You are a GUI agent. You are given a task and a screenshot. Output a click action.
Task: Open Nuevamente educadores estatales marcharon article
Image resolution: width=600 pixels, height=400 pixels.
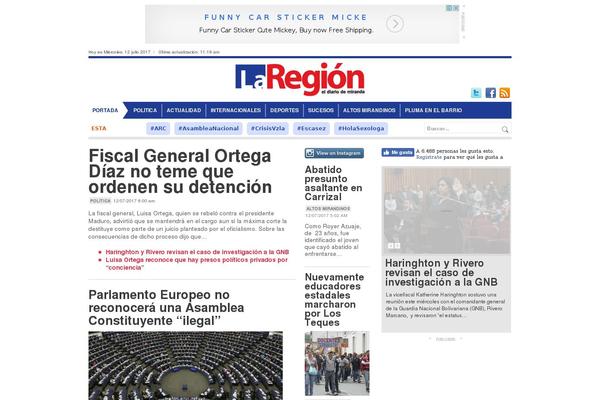click(334, 300)
